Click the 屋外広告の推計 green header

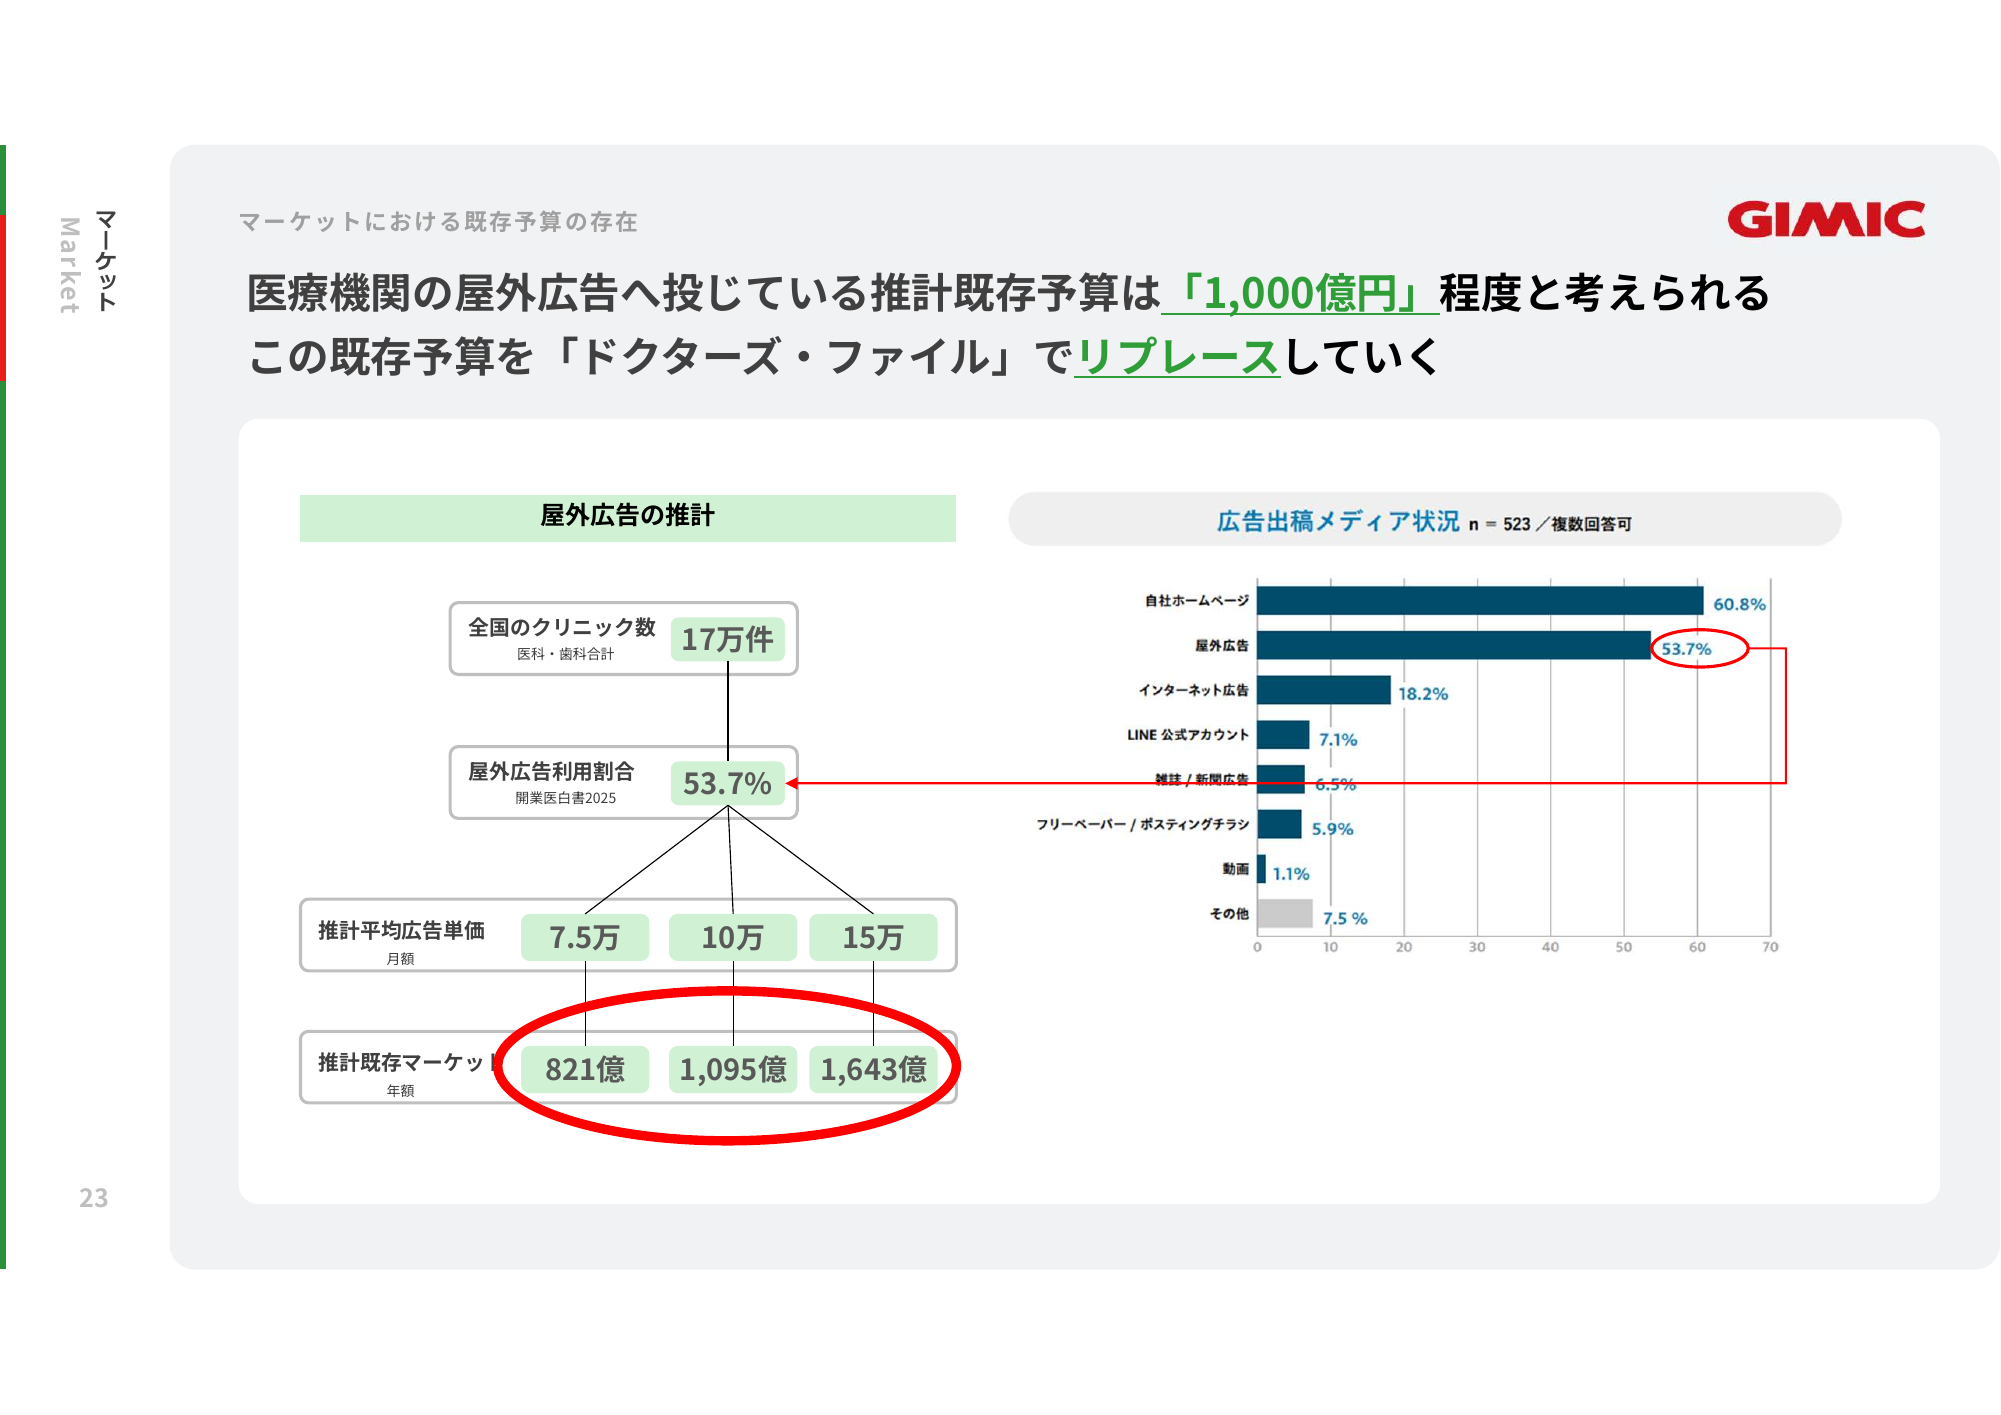pyautogui.click(x=627, y=517)
